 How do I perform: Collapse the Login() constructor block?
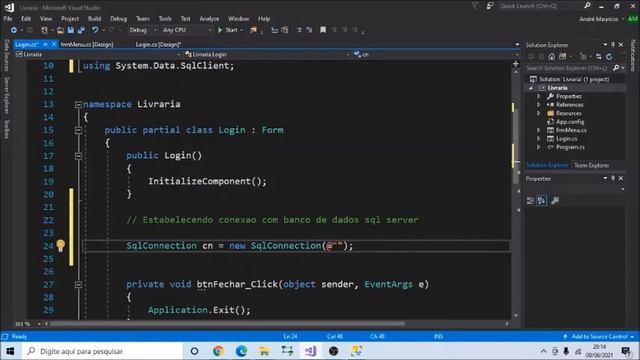[x=78, y=156]
